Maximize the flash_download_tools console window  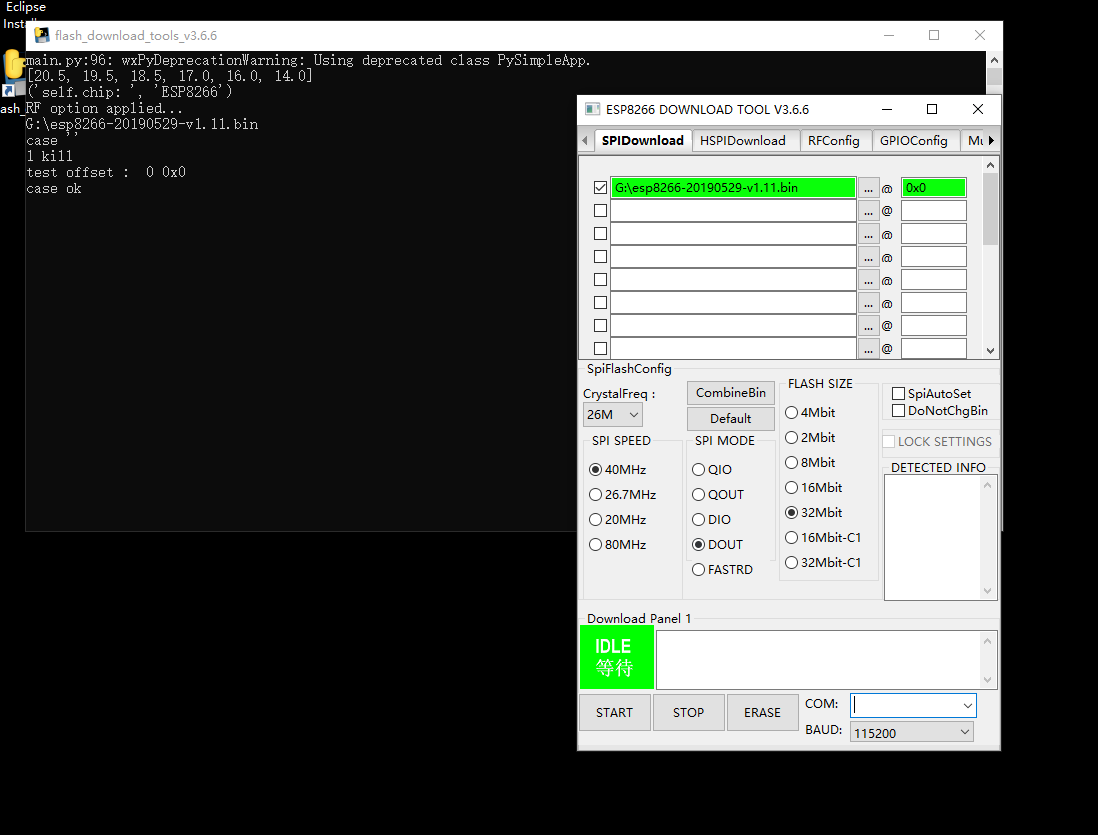934,35
